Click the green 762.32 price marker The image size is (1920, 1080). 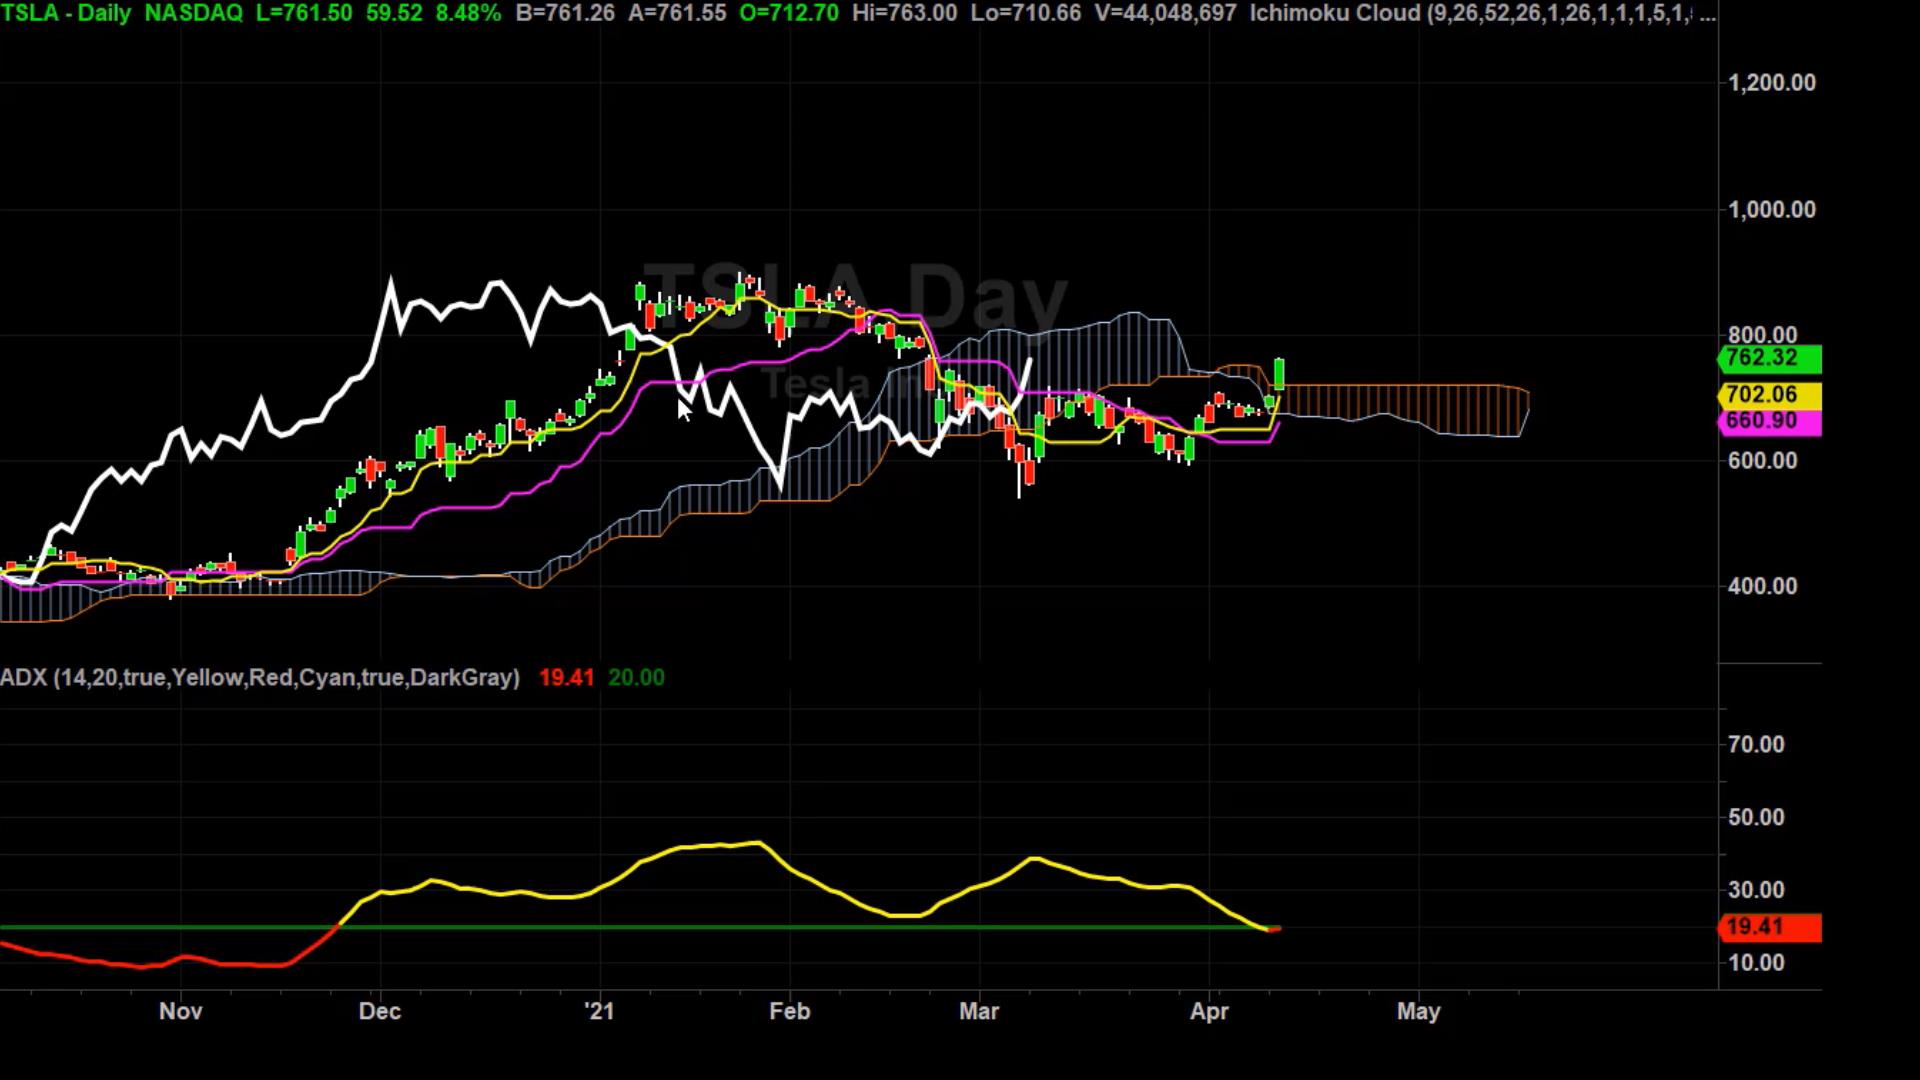pyautogui.click(x=1769, y=358)
